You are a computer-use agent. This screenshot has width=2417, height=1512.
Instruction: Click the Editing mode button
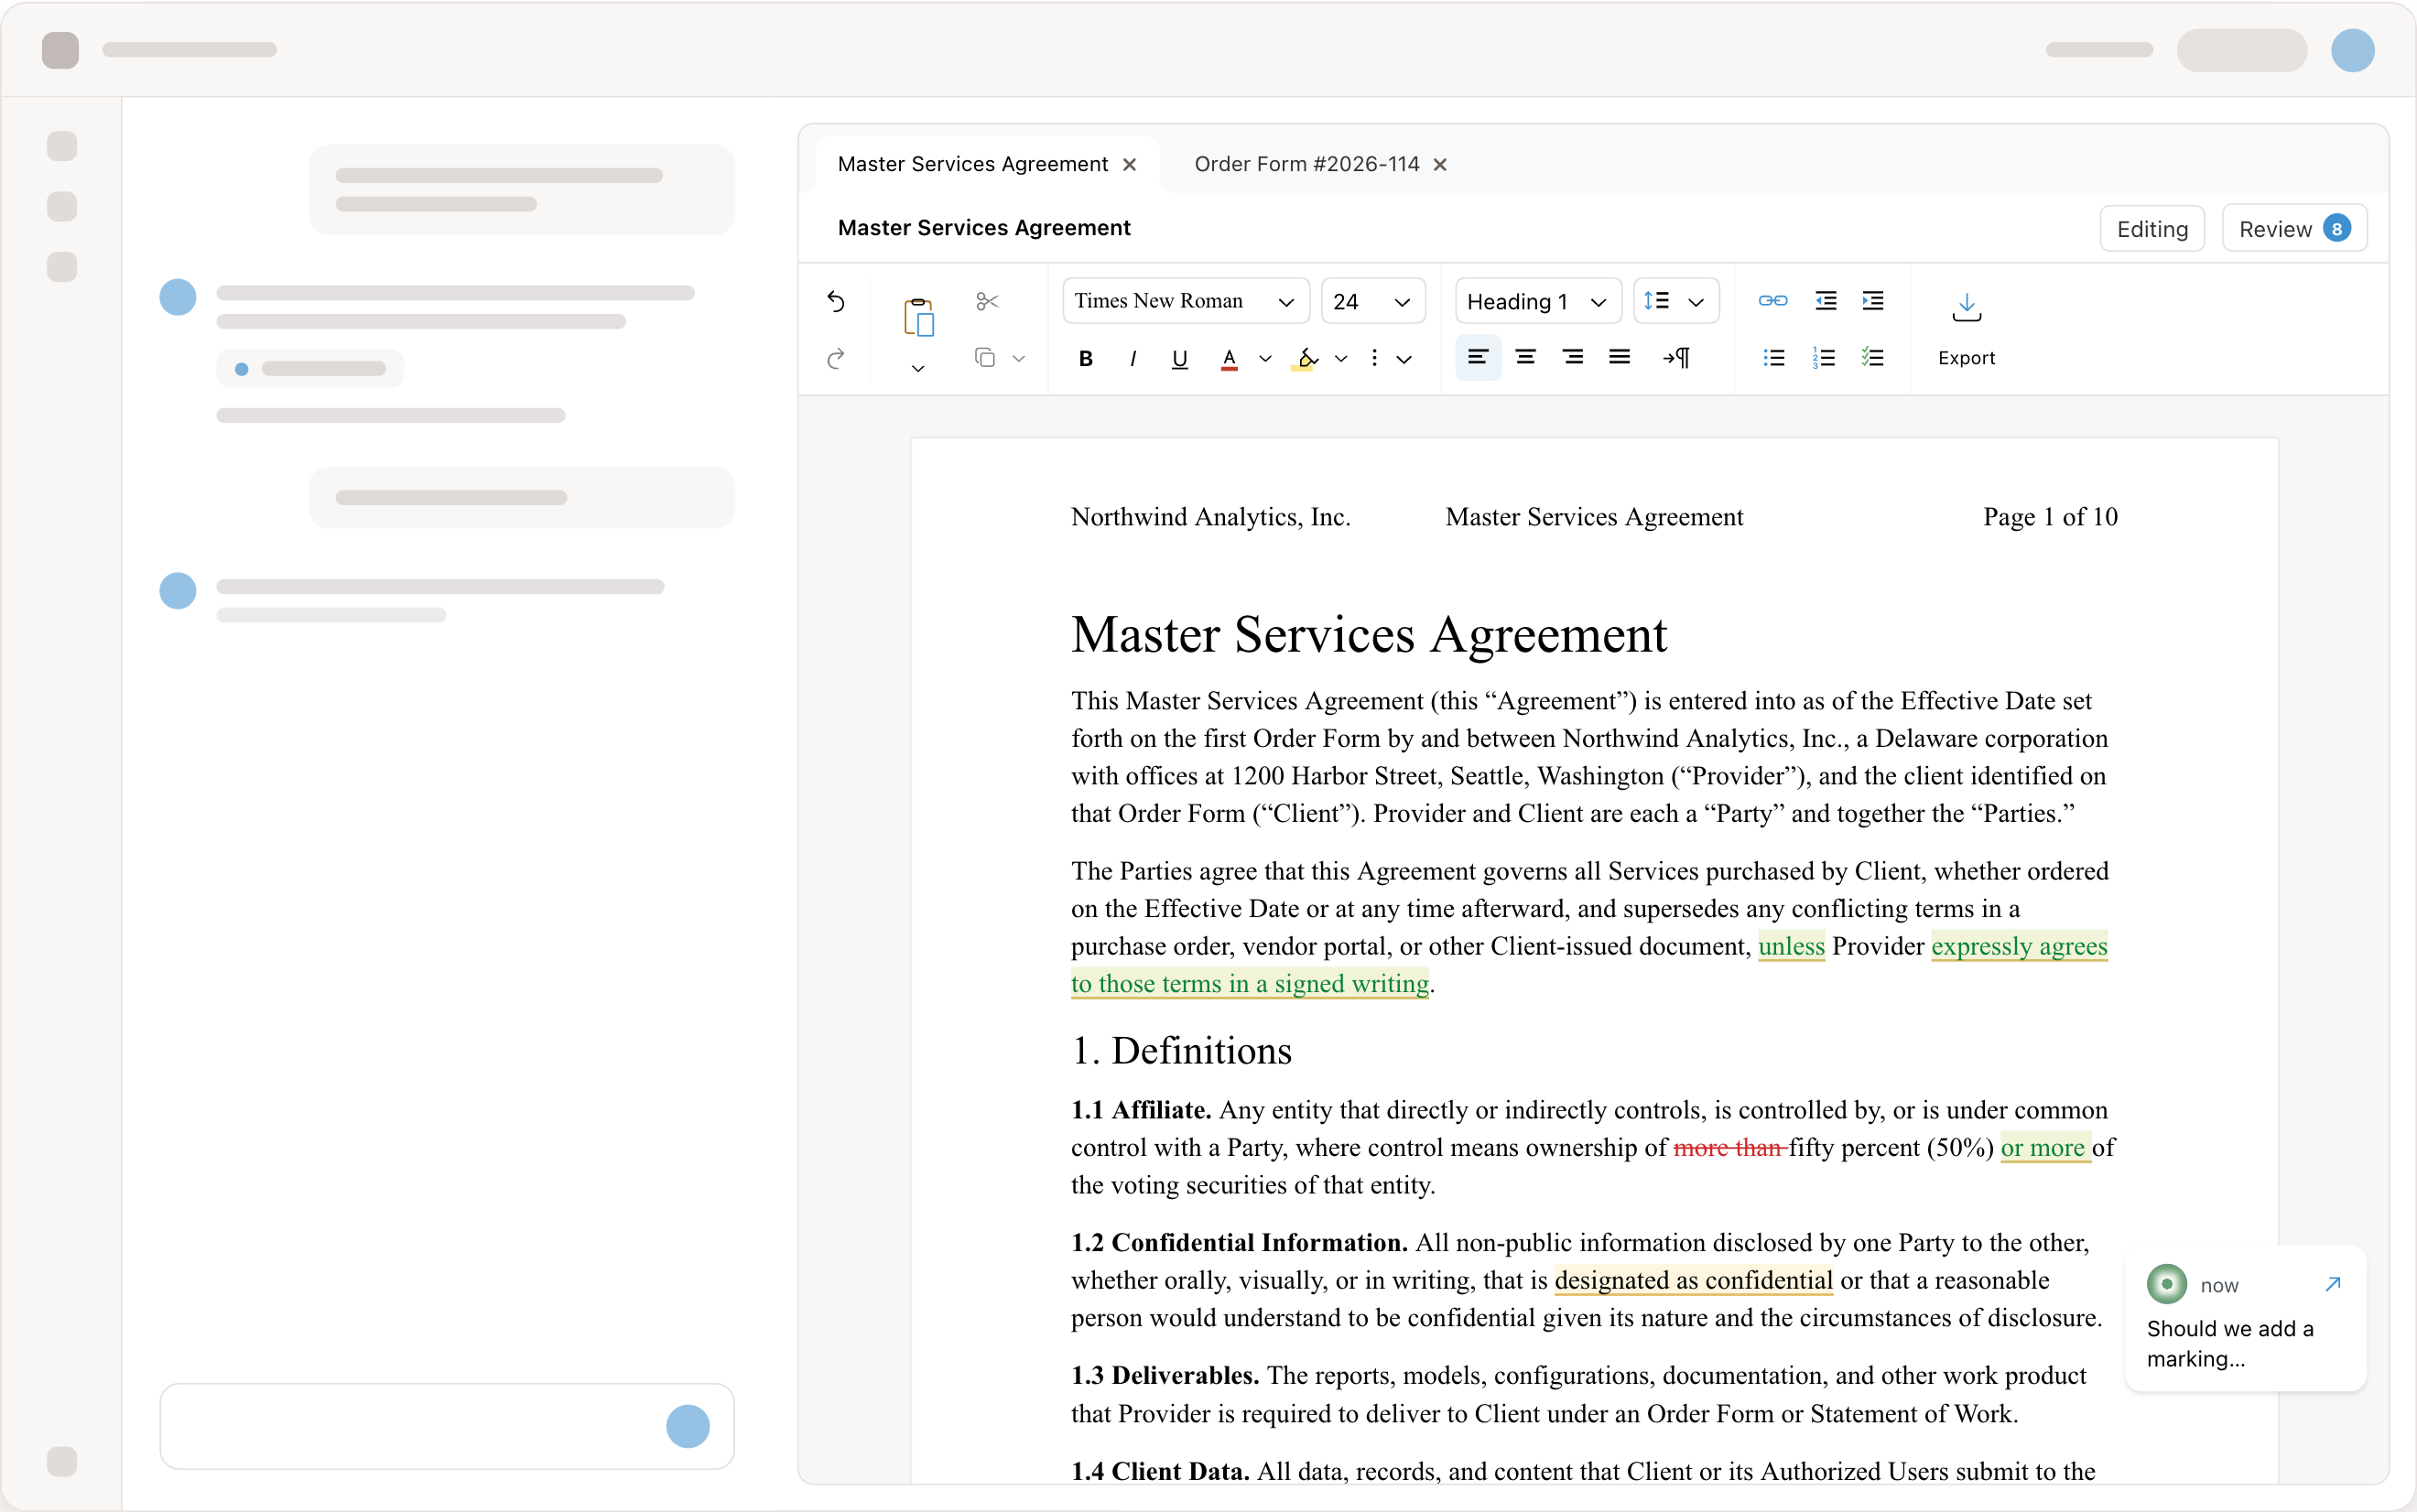coord(2152,229)
